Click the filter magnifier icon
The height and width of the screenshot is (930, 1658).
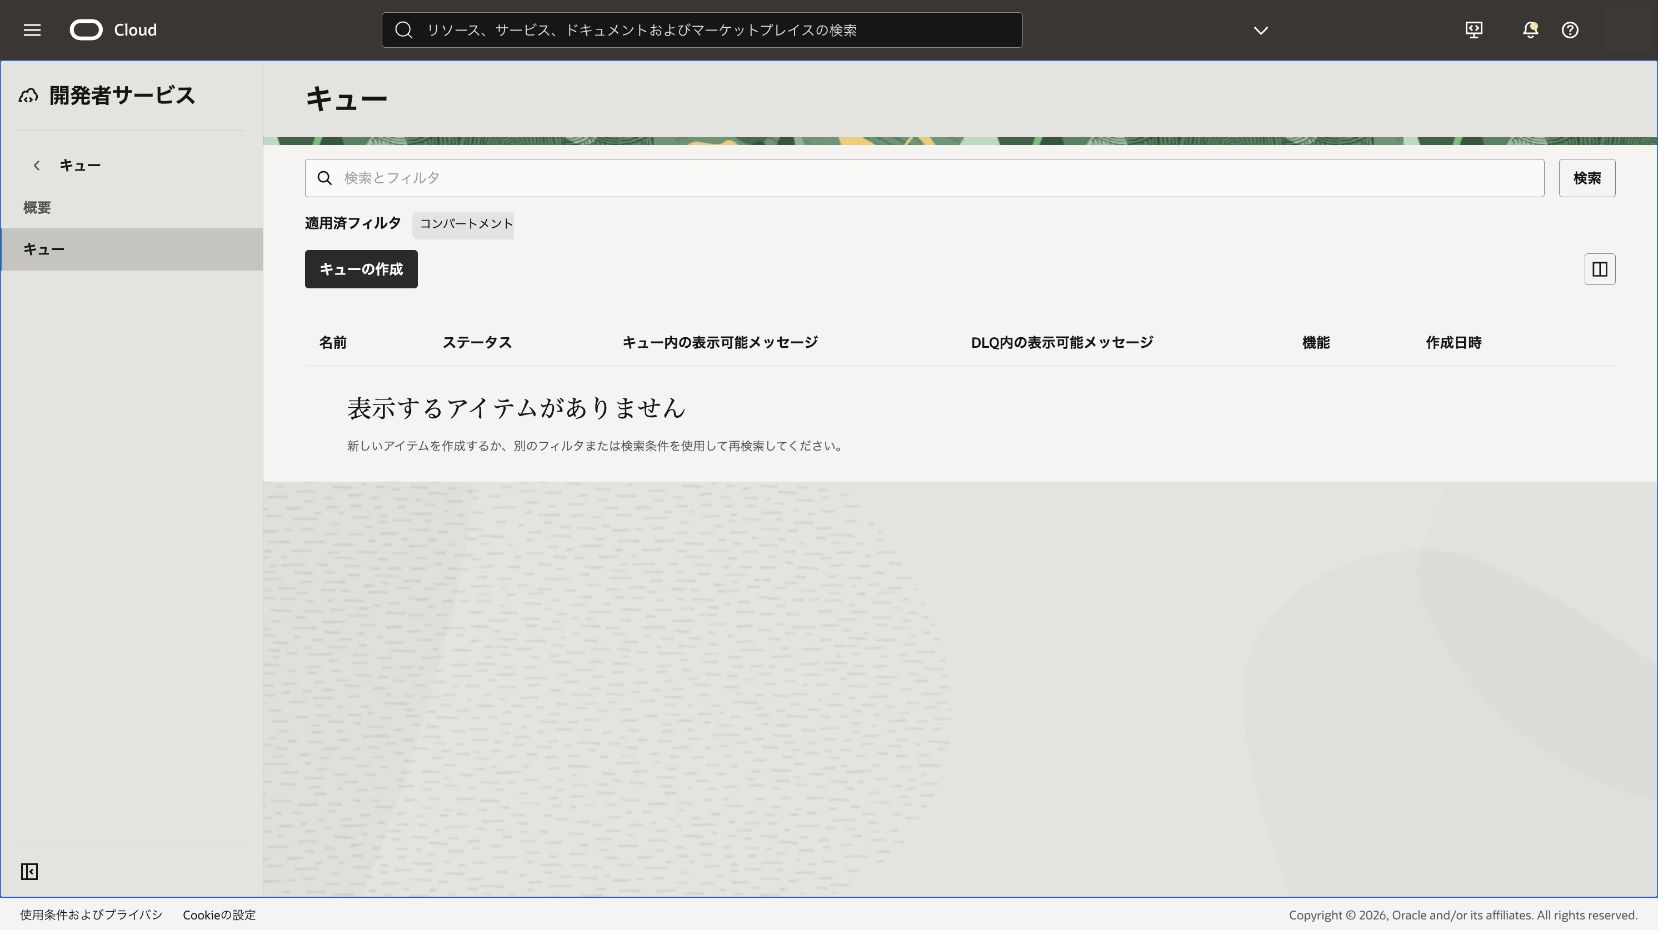pyautogui.click(x=325, y=178)
